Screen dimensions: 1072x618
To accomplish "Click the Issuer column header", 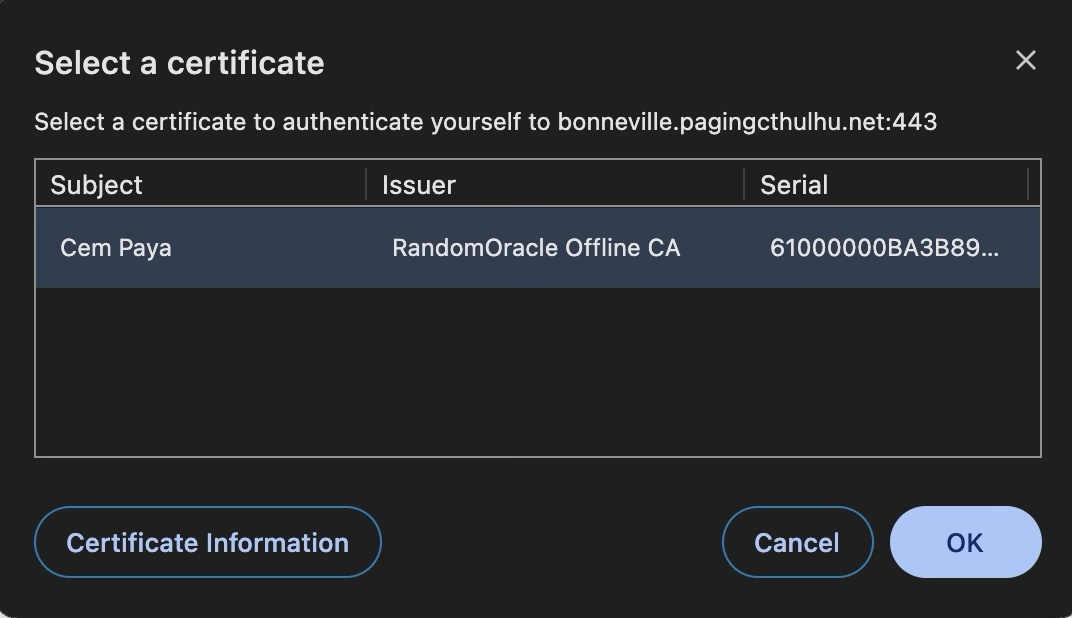I will click(x=418, y=185).
